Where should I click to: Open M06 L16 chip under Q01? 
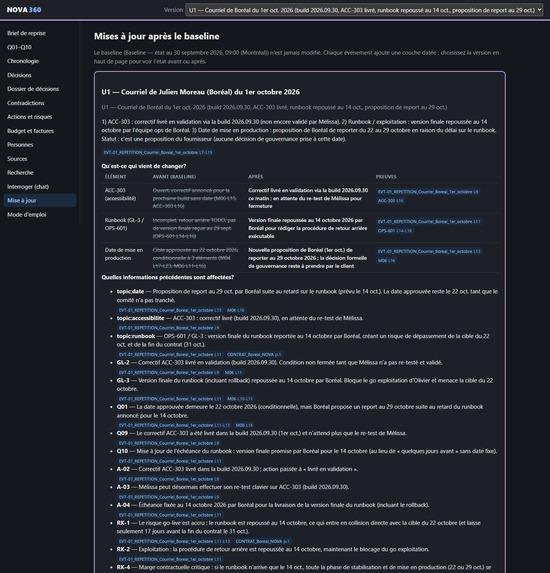[x=244, y=425]
